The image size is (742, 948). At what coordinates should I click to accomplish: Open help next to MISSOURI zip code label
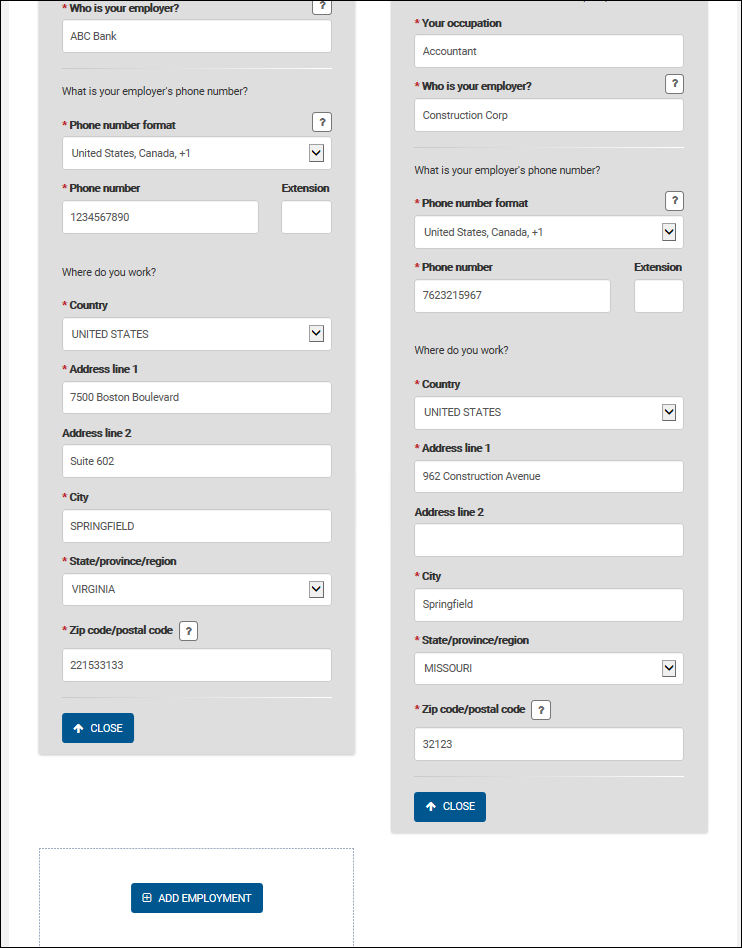541,710
